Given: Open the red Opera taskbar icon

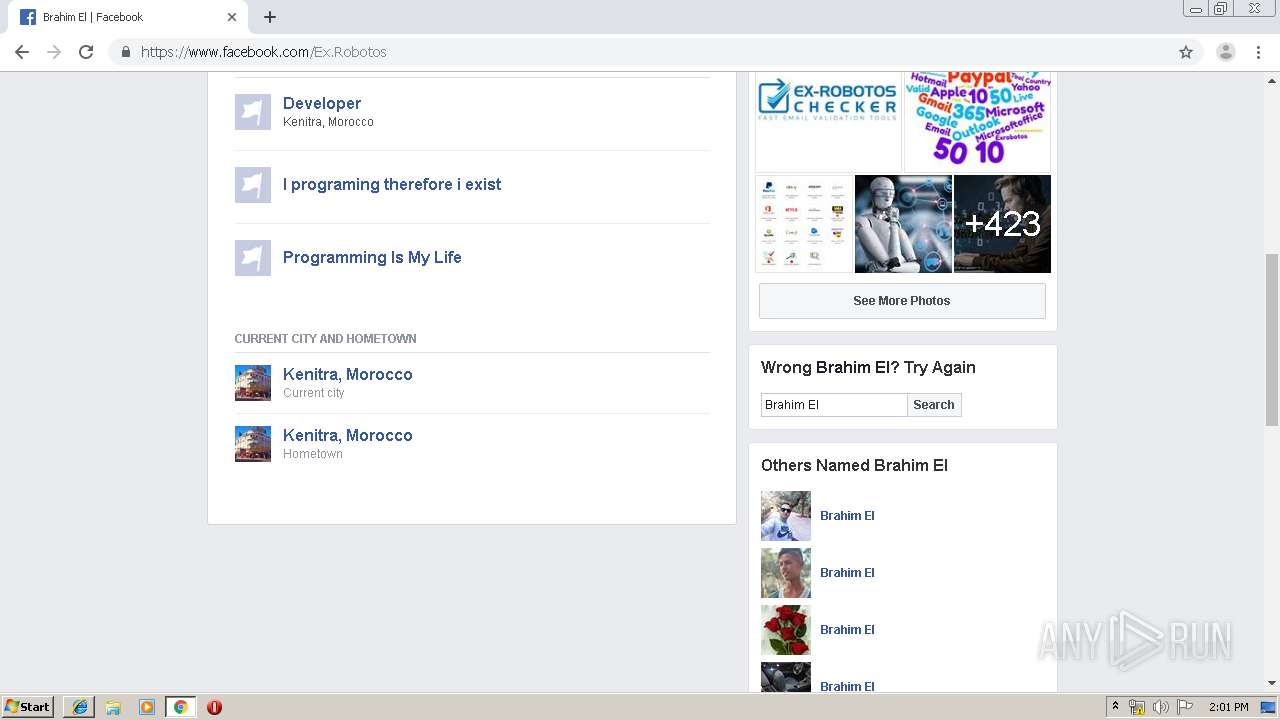Looking at the screenshot, I should click(x=214, y=707).
